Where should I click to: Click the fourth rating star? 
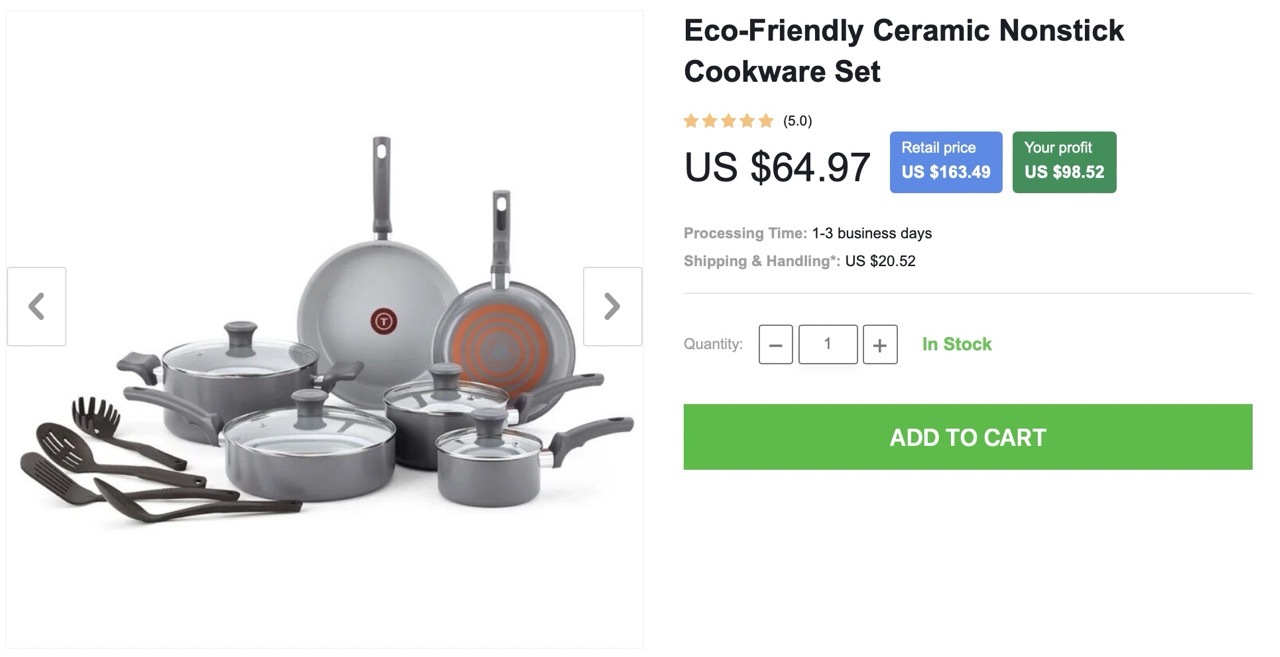click(747, 121)
